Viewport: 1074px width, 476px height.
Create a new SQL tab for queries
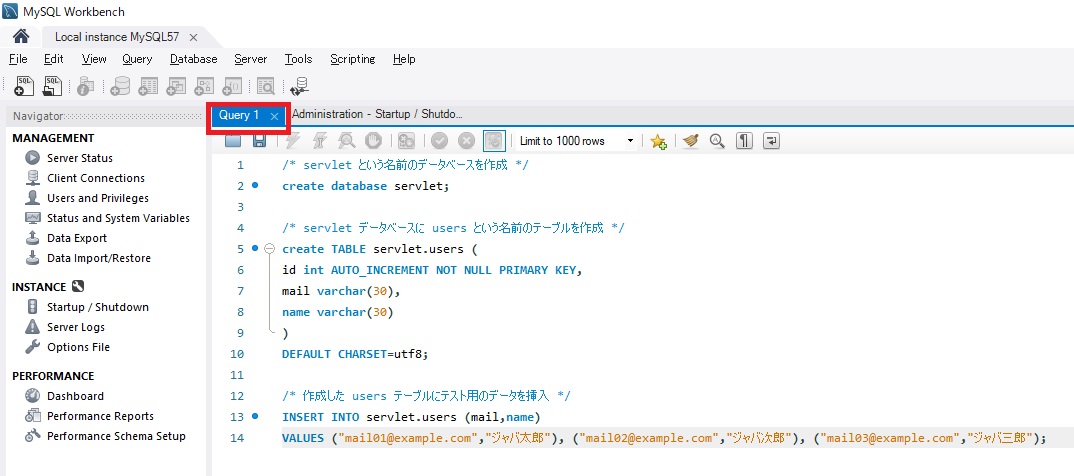pos(23,86)
